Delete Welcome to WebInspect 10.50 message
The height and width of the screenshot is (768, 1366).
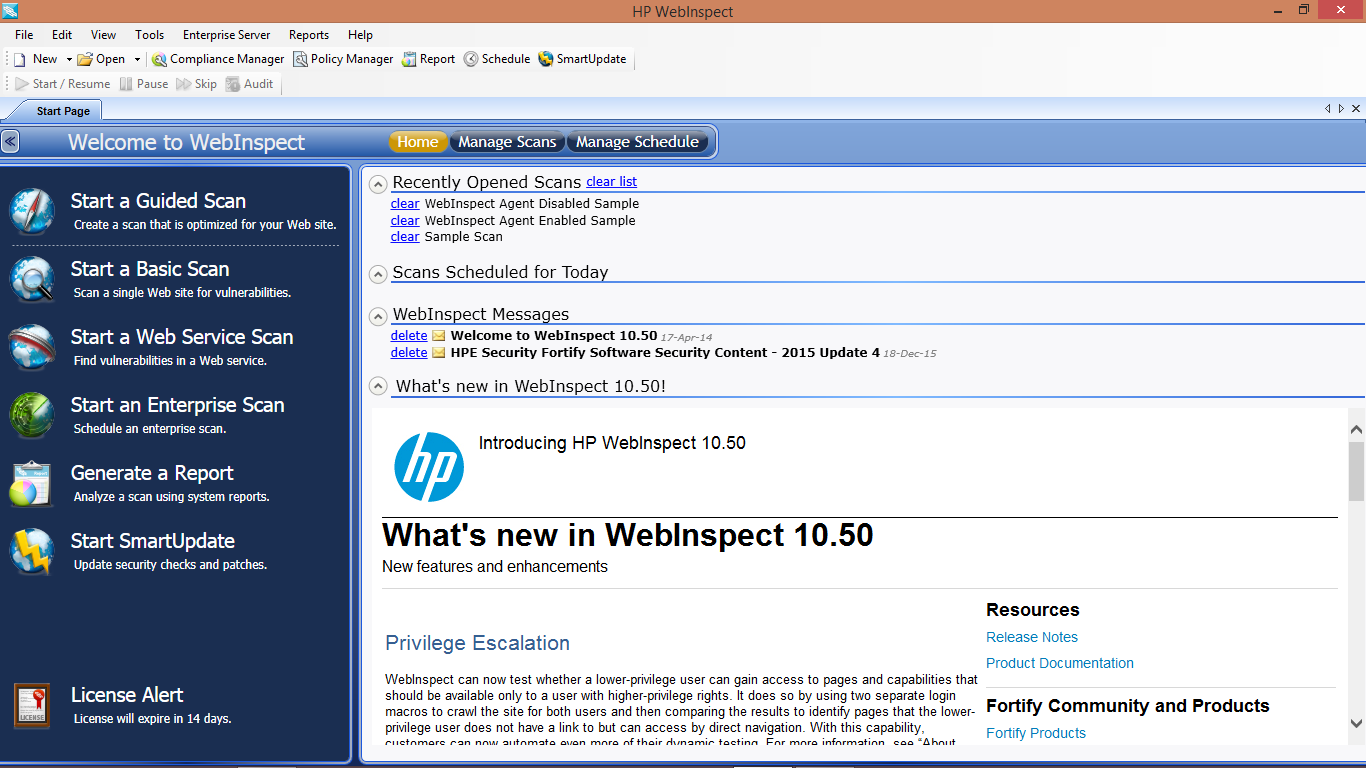409,336
